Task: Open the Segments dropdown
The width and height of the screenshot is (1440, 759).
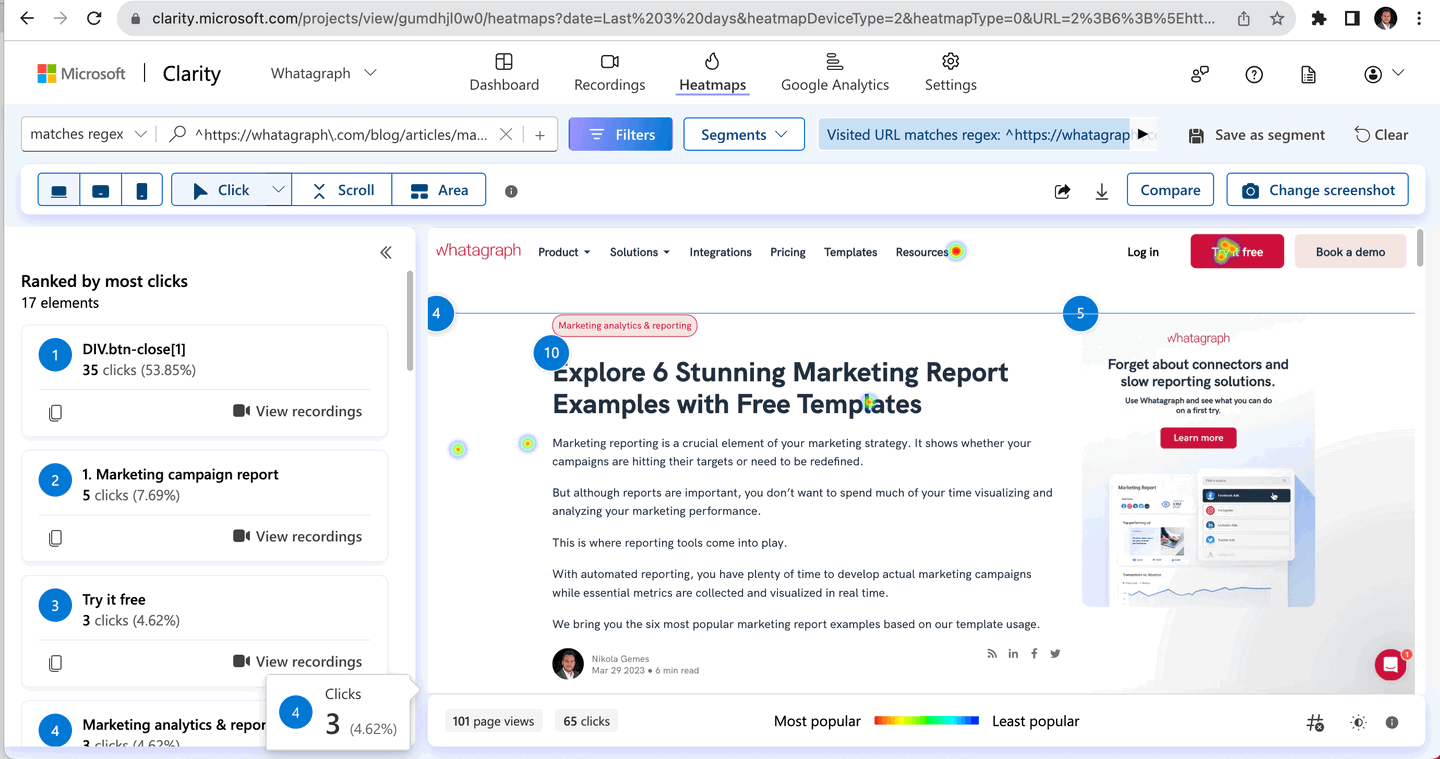Action: (744, 134)
